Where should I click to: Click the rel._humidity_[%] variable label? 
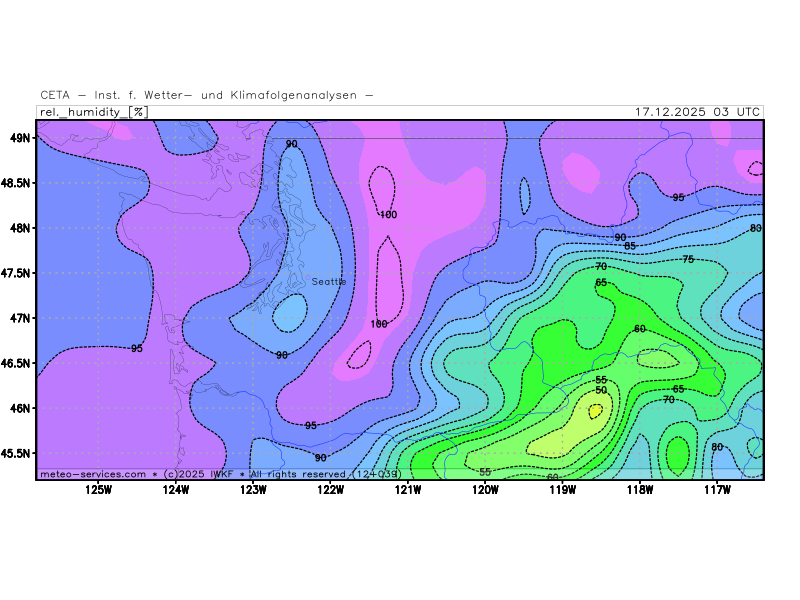(x=93, y=112)
